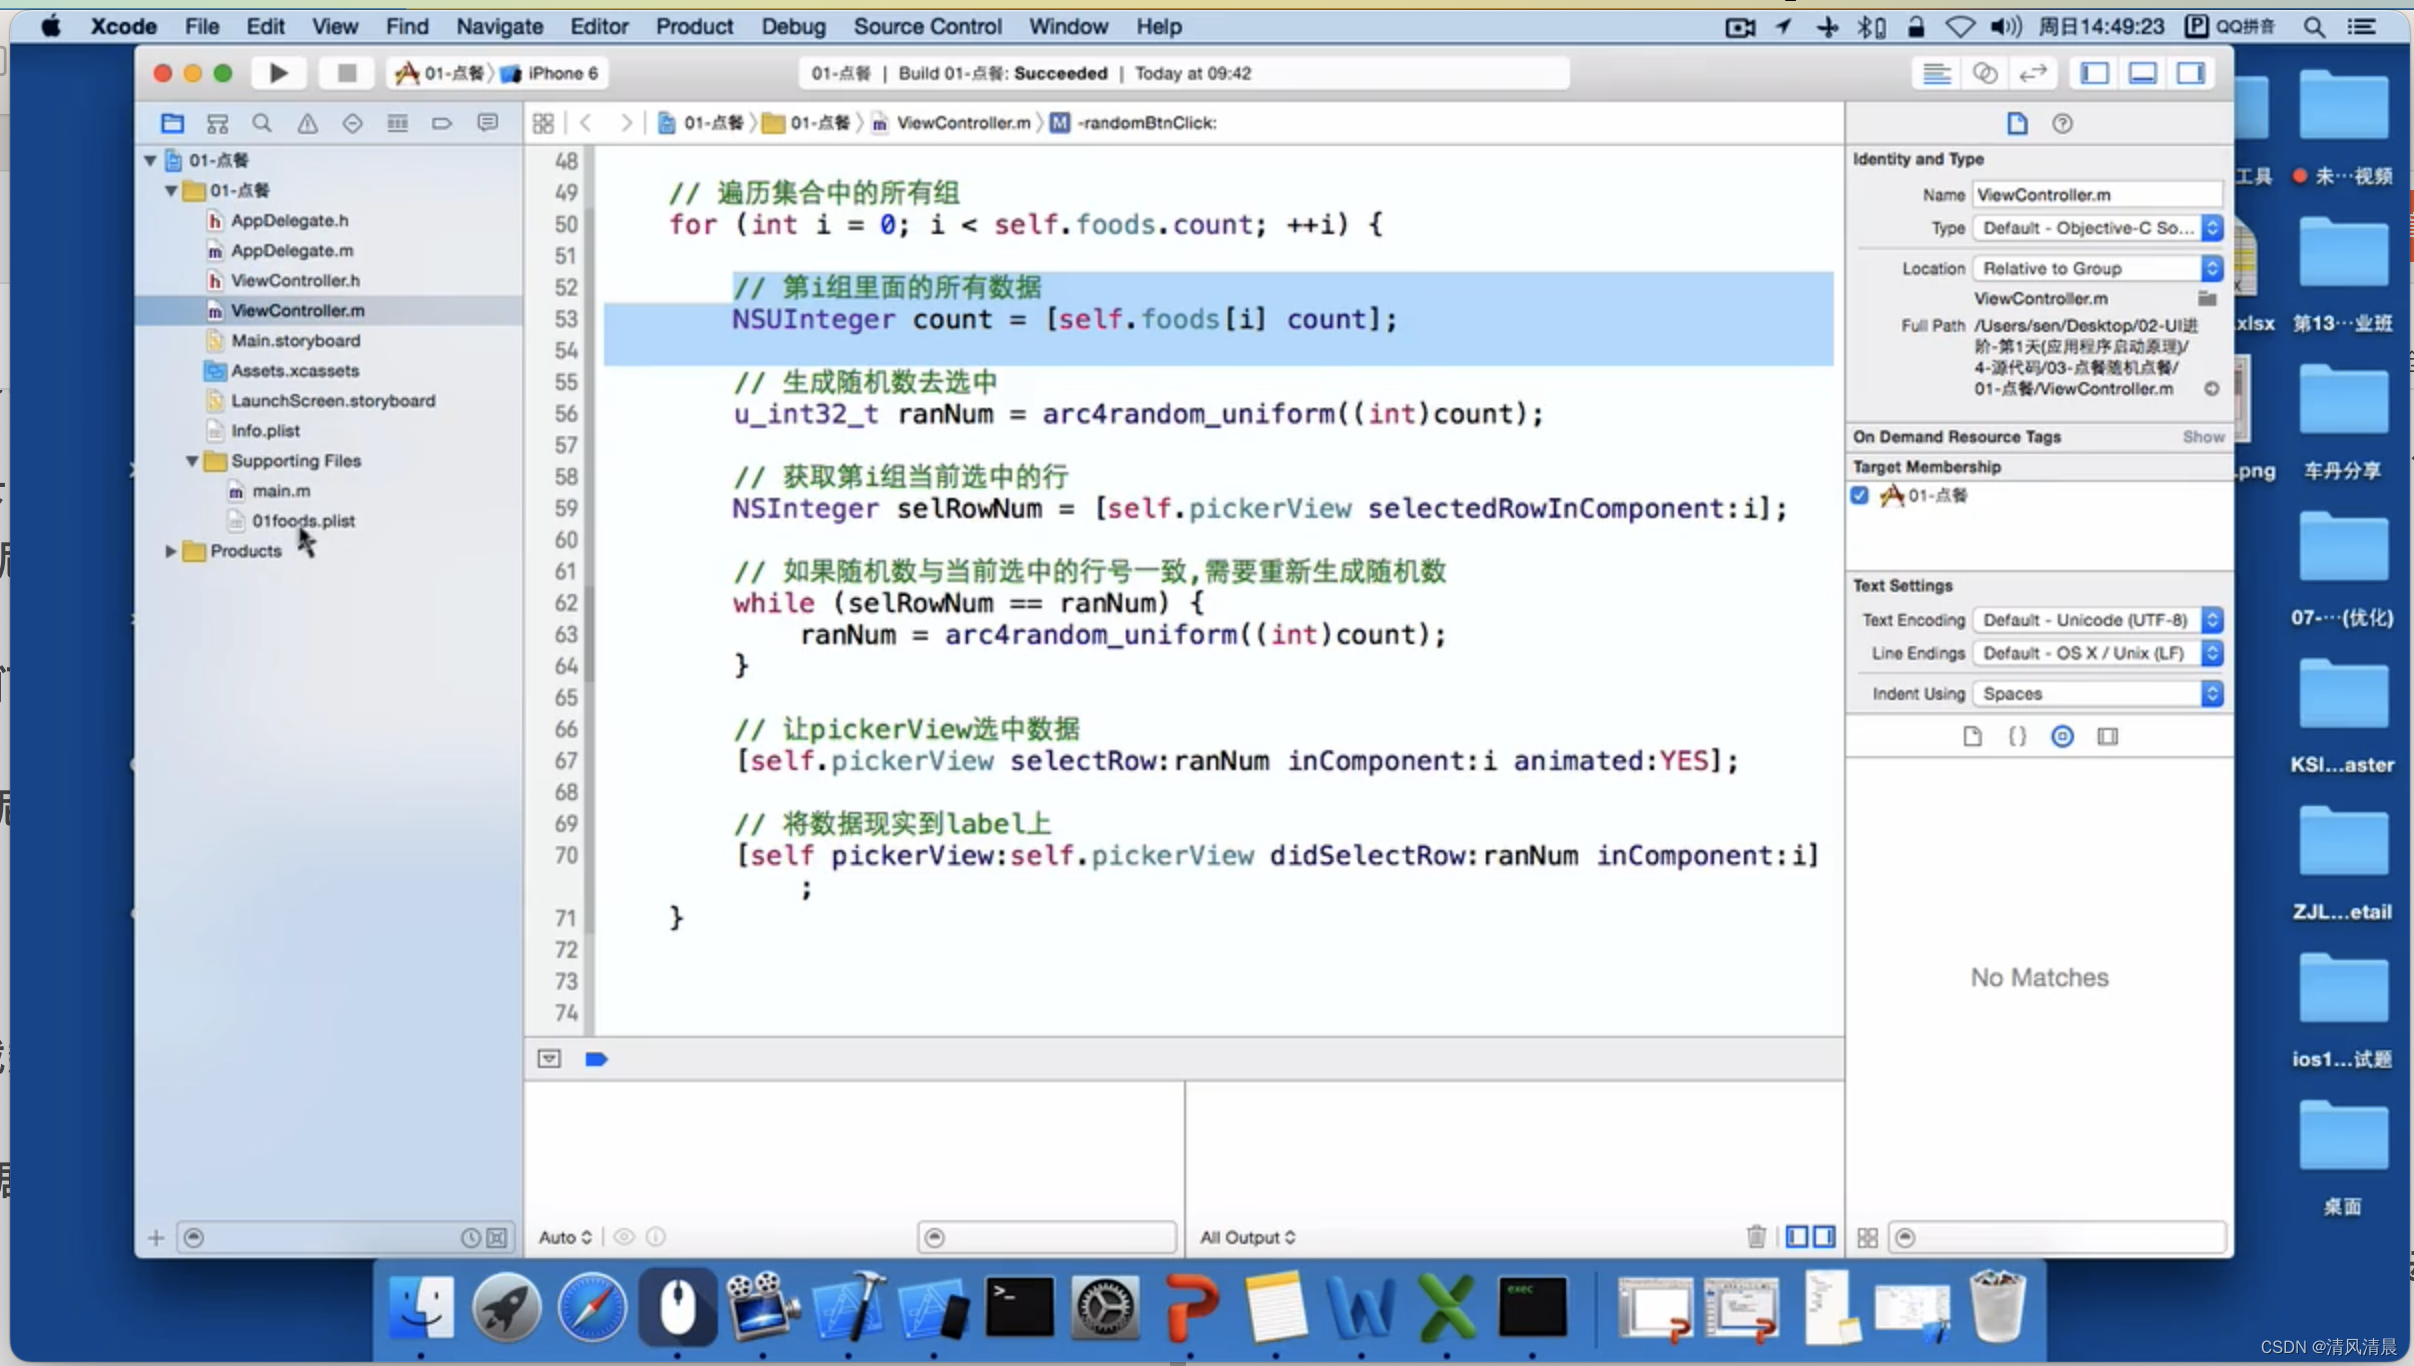Switch to the Version editor
This screenshot has width=2414, height=1366.
[x=2033, y=73]
